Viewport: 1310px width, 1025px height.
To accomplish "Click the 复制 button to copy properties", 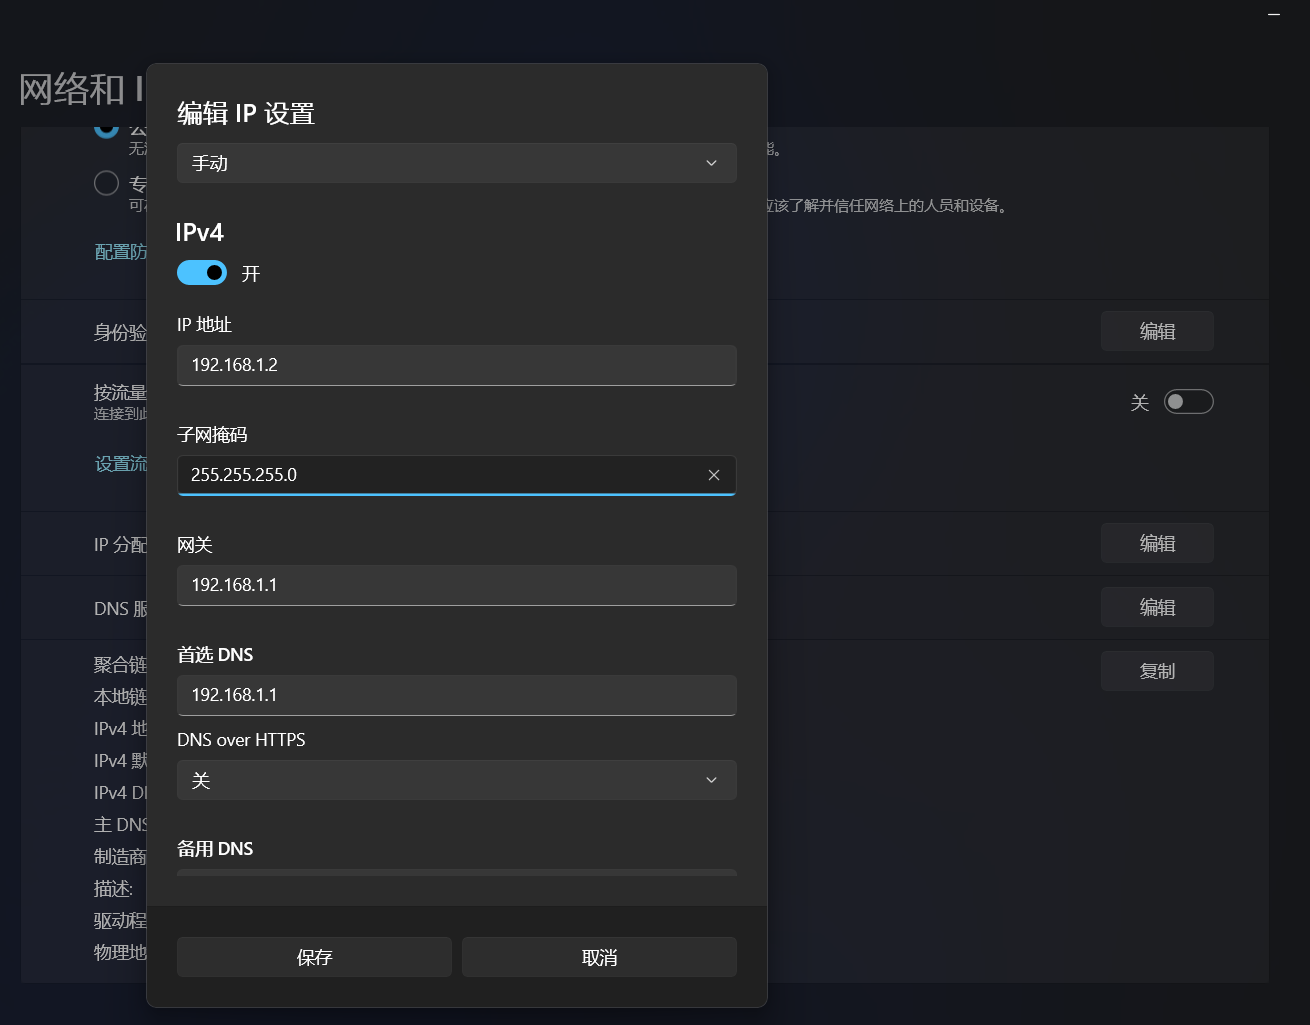I will pyautogui.click(x=1157, y=671).
